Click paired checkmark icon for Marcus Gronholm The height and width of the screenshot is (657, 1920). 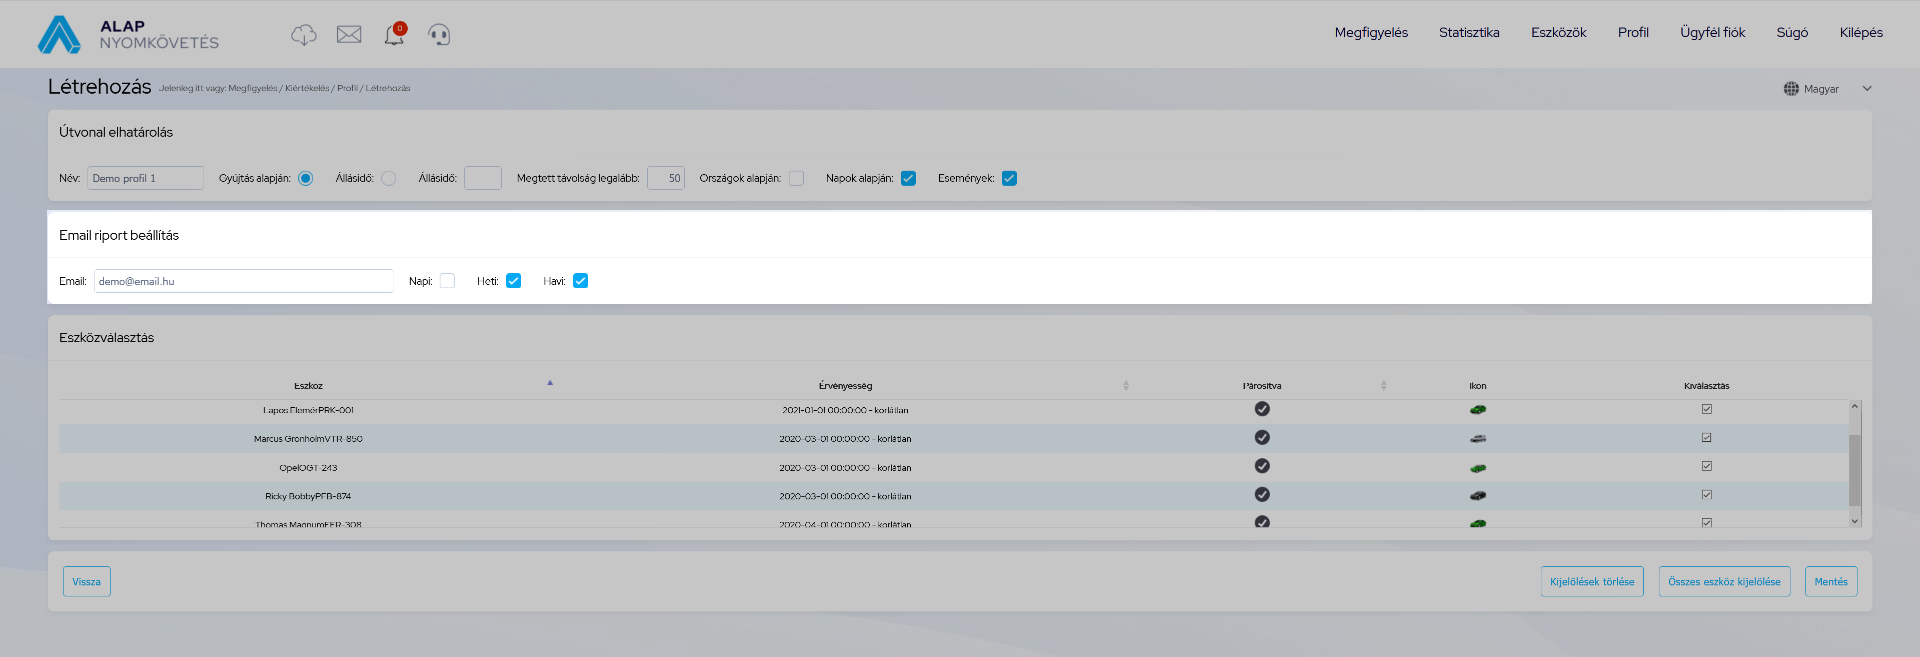pos(1262,438)
